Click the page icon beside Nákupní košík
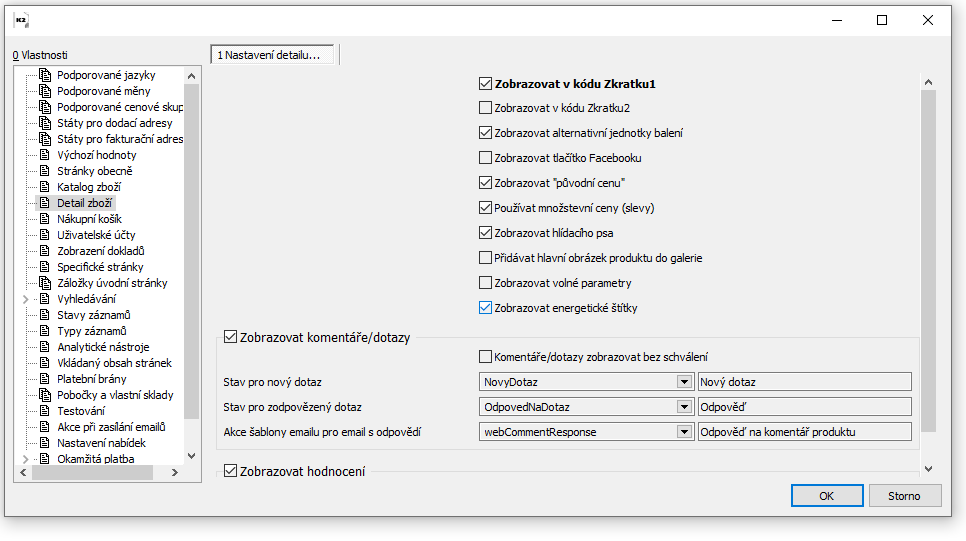966x541 pixels. click(x=44, y=219)
